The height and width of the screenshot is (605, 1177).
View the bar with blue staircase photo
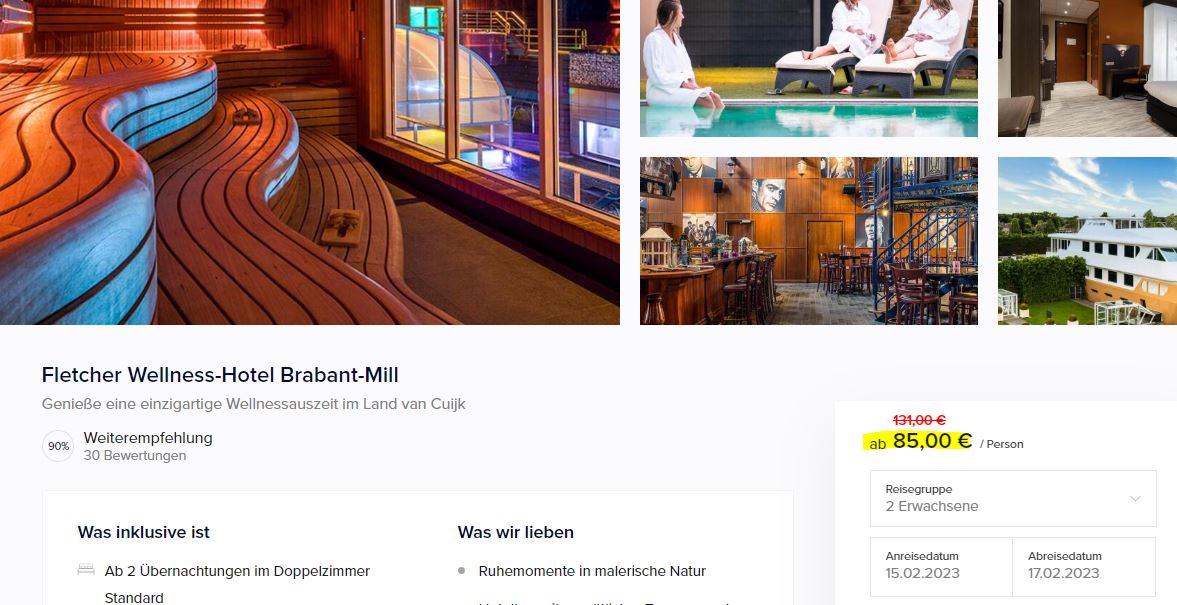(808, 241)
